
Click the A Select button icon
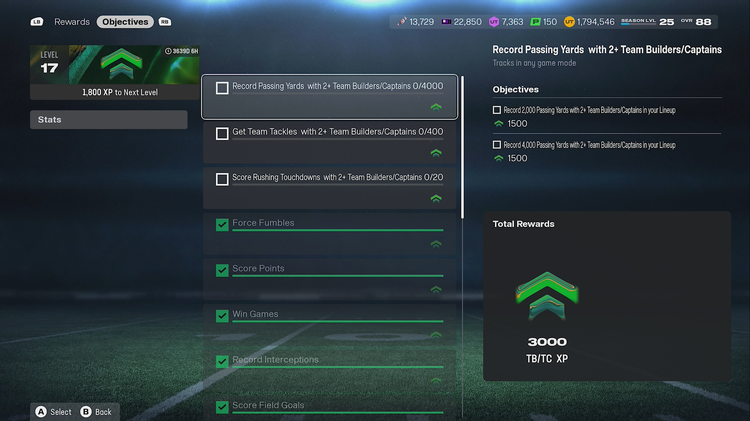tap(41, 411)
